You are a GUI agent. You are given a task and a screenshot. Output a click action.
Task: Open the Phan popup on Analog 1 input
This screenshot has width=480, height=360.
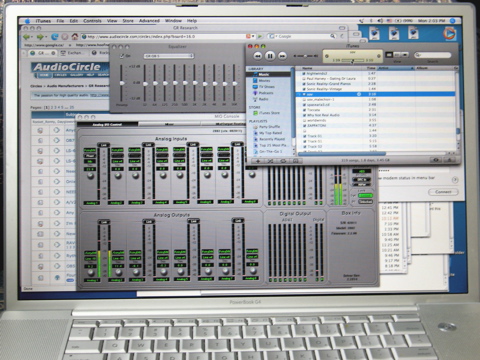click(90, 156)
